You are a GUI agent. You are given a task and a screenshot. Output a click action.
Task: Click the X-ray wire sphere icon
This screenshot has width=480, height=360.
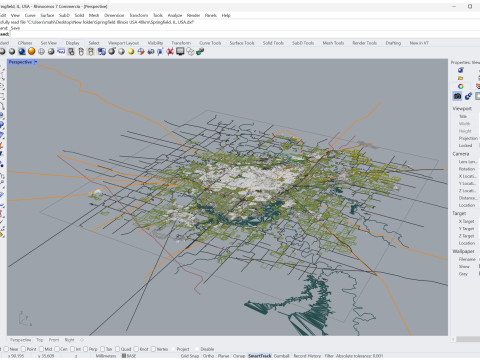coord(41,51)
